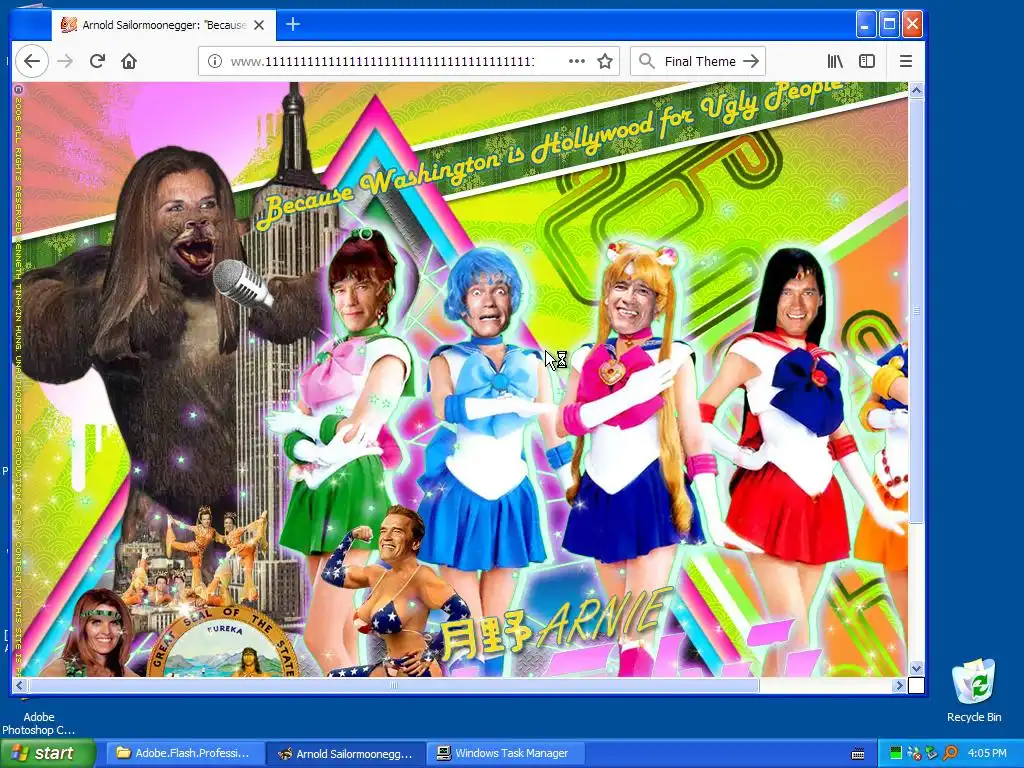Viewport: 1024px width, 768px height.
Task: Open the Firefox hamburger menu
Action: tap(906, 61)
